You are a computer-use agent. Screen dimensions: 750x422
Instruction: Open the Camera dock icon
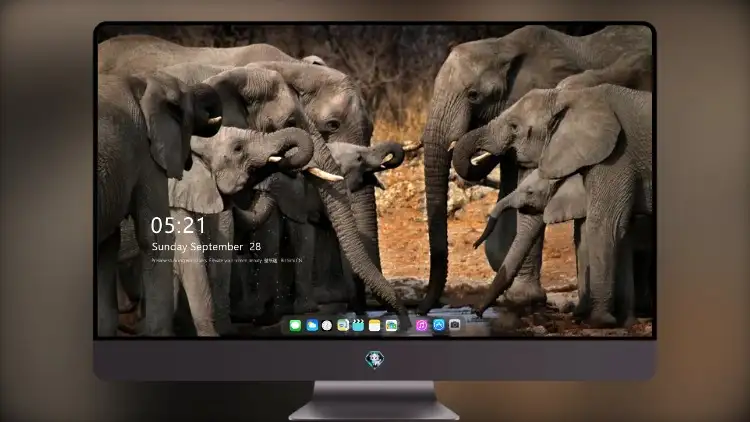click(x=455, y=325)
